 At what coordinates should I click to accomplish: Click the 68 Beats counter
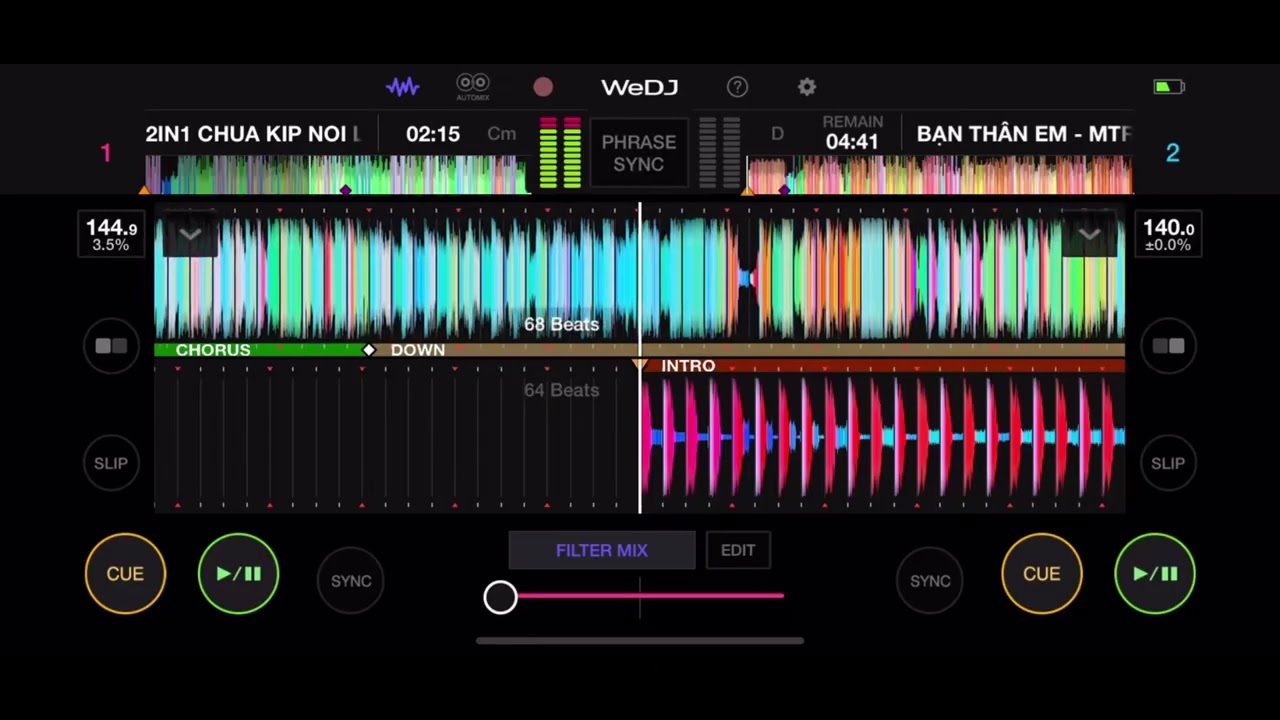coord(561,325)
